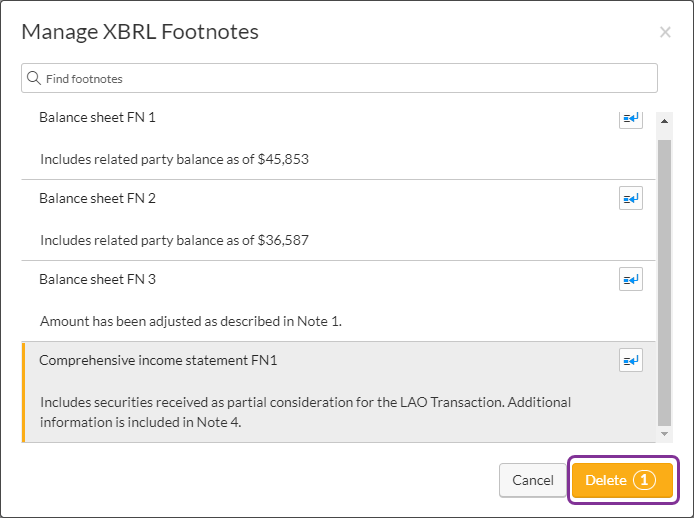This screenshot has width=694, height=518.
Task: Click the footnote list scrollbar thumb
Action: [x=664, y=282]
